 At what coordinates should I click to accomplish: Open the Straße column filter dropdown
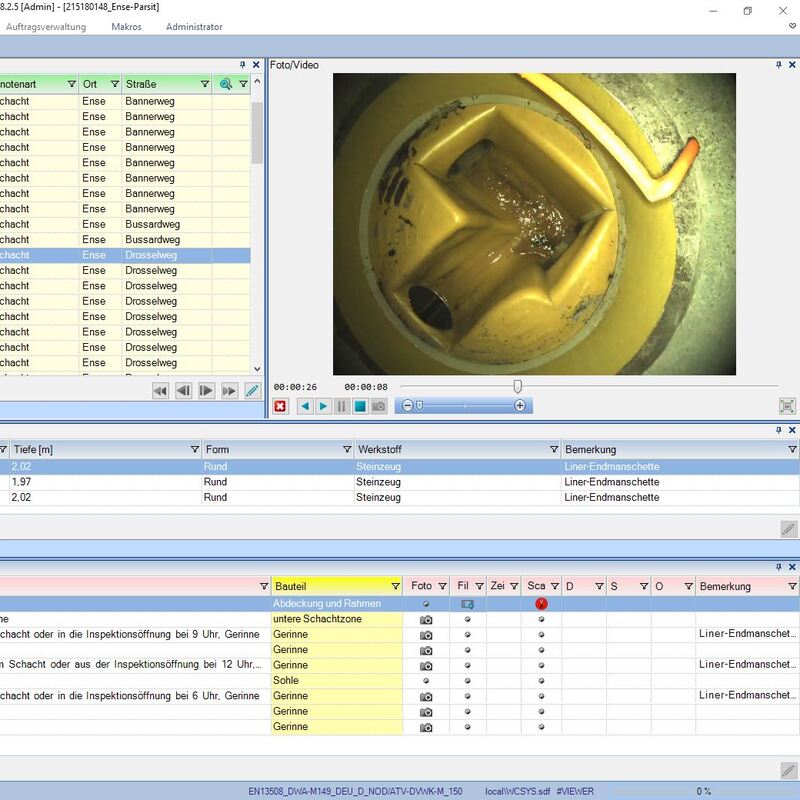[x=205, y=84]
